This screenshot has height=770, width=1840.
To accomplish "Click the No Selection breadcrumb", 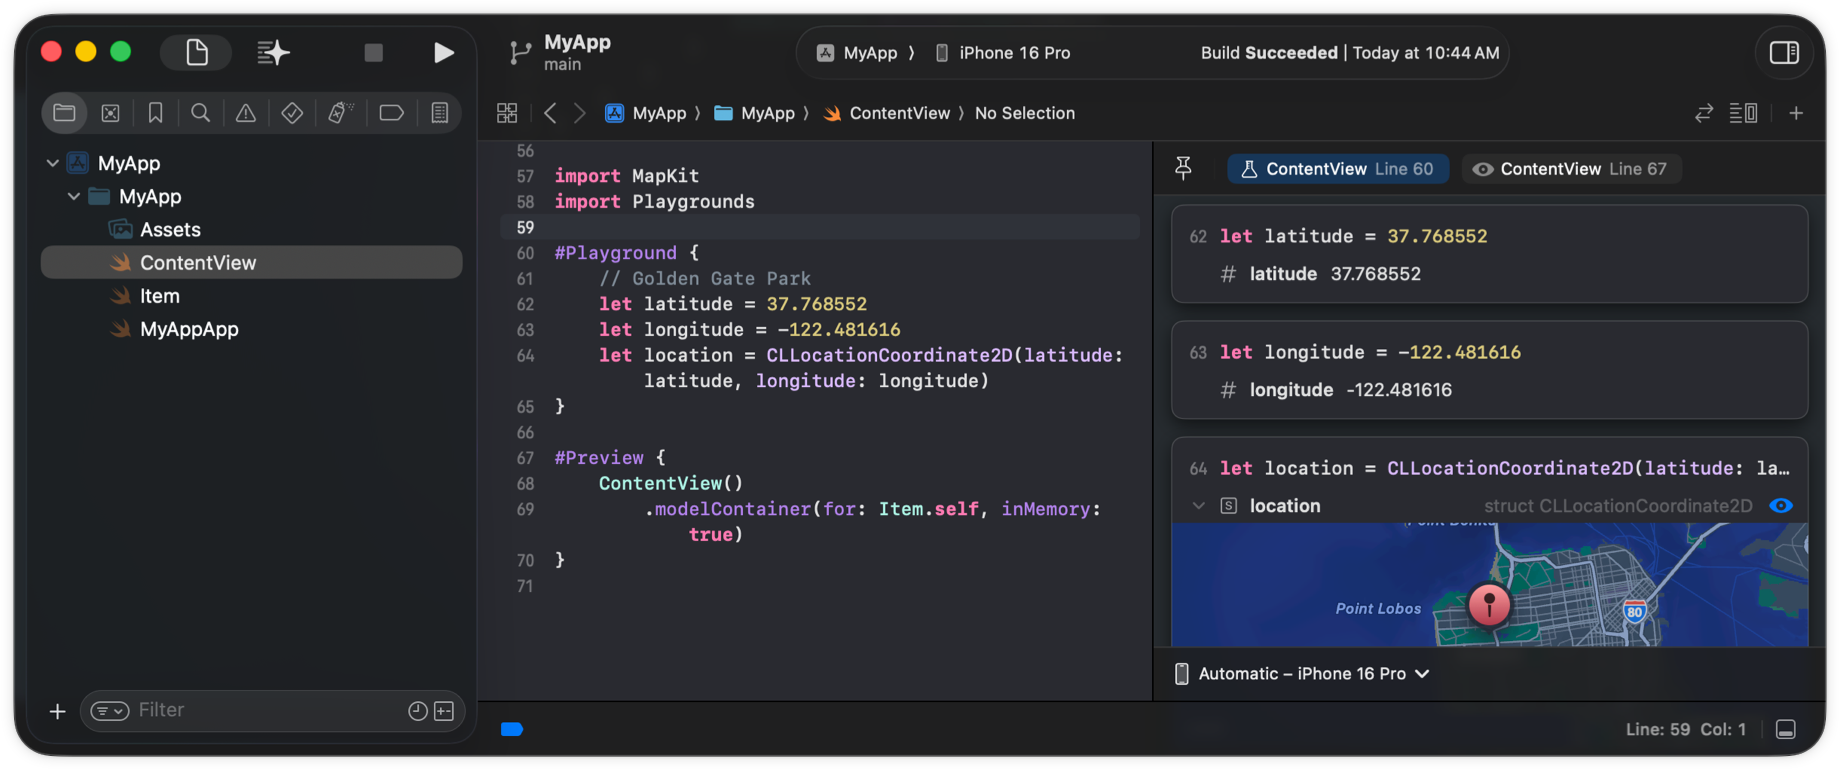I will tap(1025, 113).
